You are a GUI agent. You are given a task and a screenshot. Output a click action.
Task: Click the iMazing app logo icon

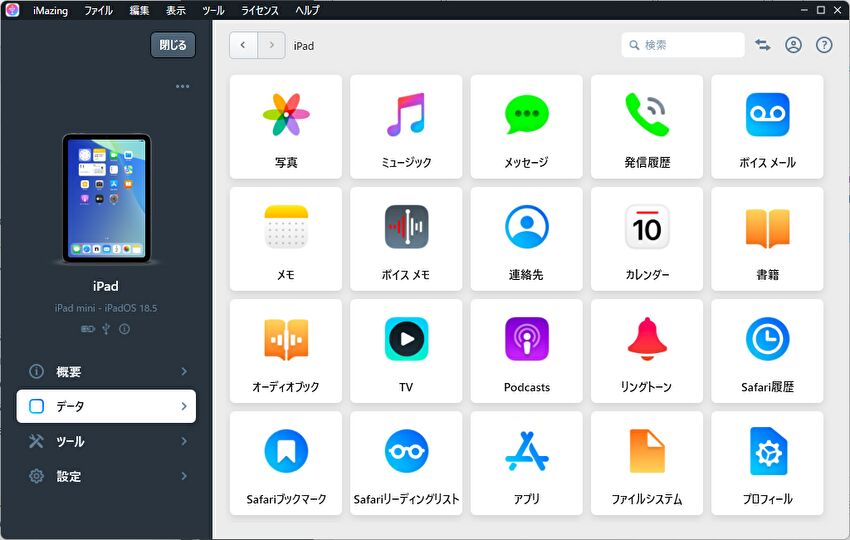click(x=12, y=10)
